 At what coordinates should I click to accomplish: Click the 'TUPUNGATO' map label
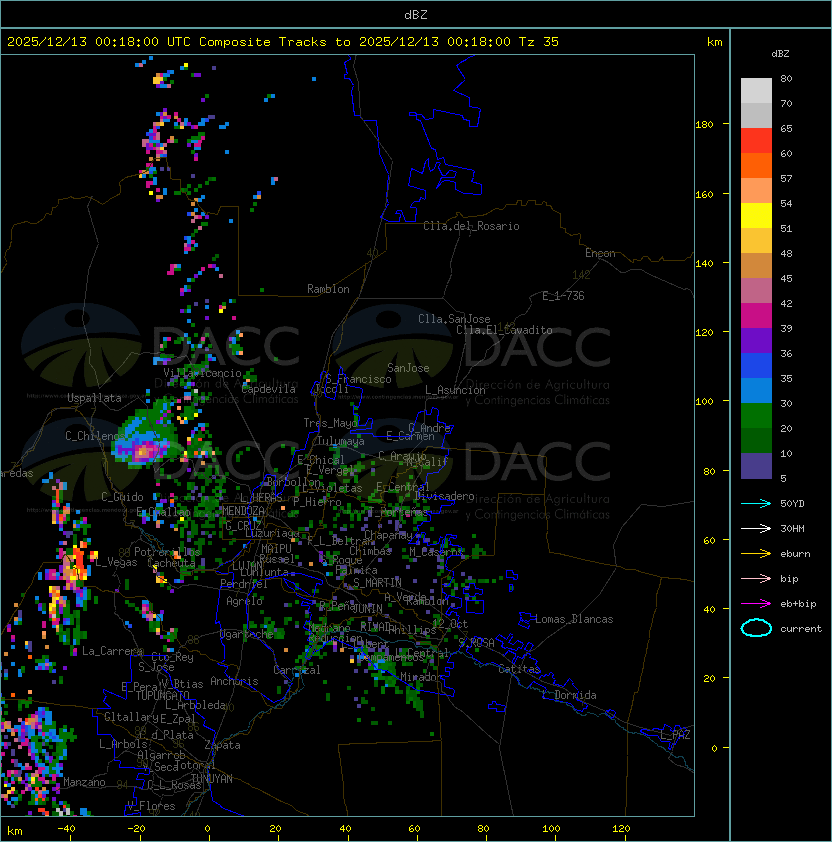click(x=162, y=695)
